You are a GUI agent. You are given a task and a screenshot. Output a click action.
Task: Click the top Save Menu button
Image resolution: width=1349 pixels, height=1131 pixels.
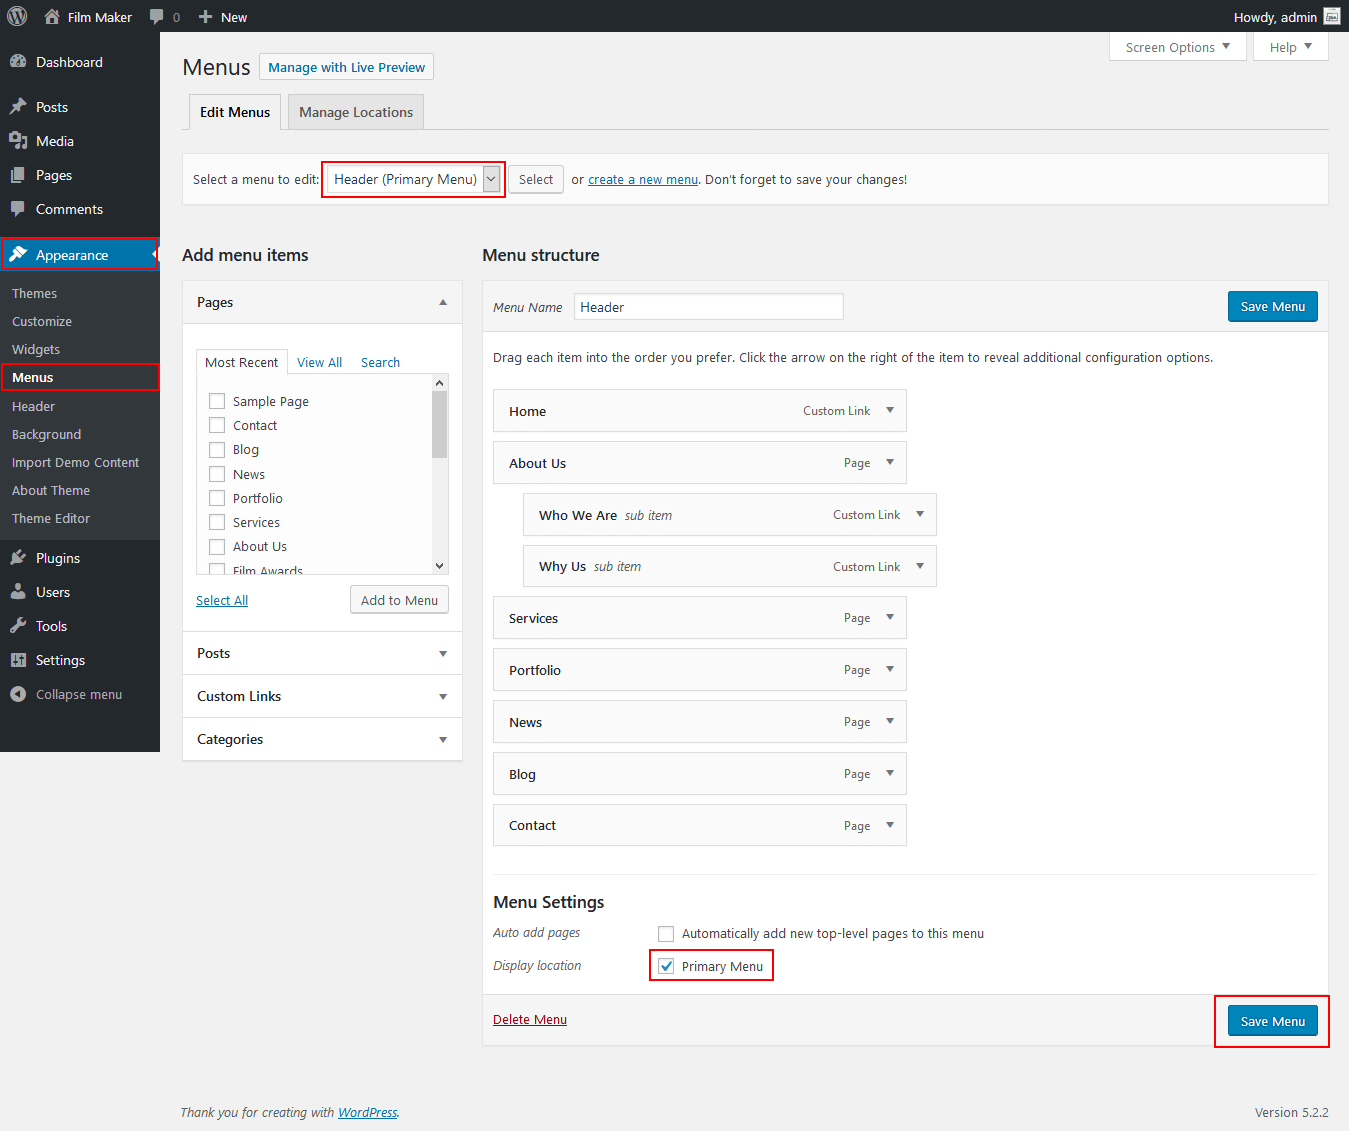[1273, 307]
